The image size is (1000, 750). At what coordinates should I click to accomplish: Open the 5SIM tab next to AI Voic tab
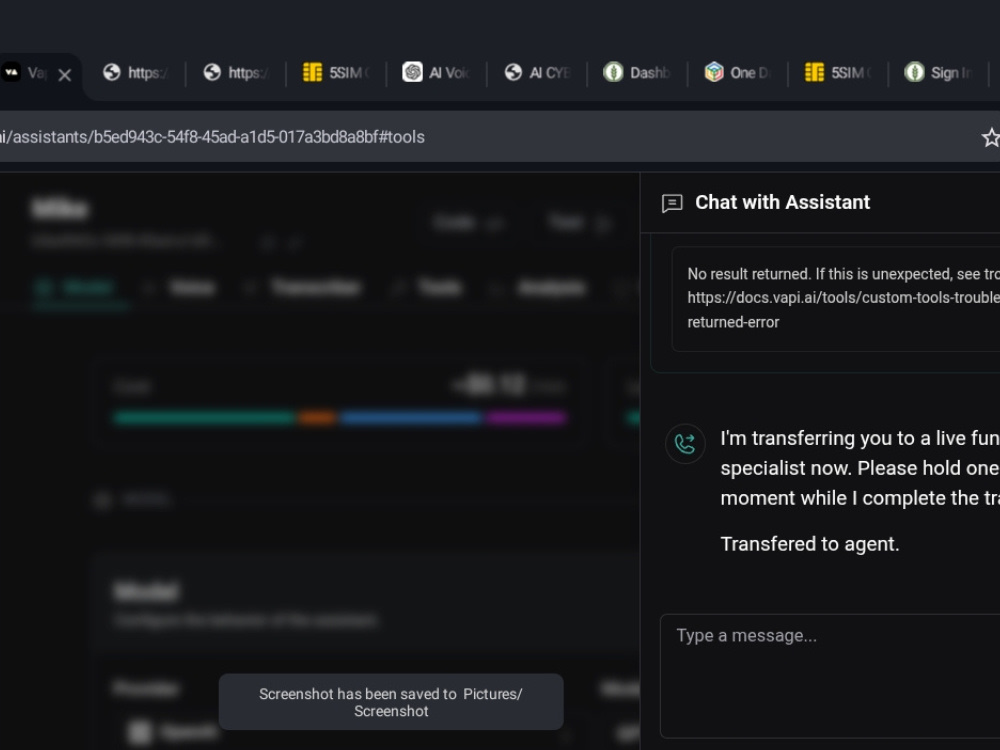pos(335,73)
